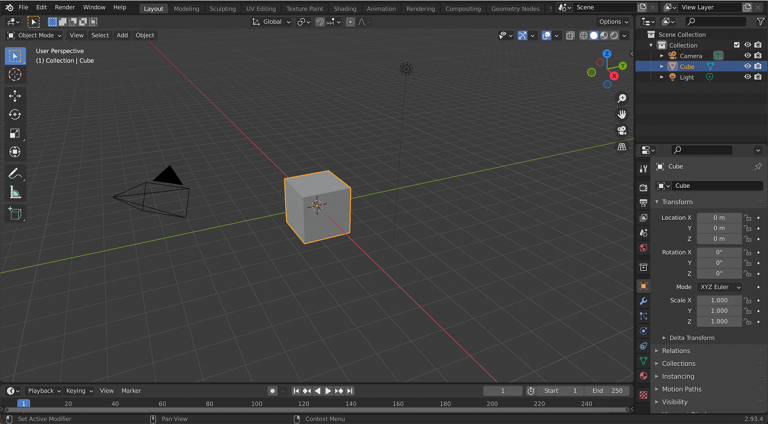
Task: Select the Scale tool
Action: 15,133
